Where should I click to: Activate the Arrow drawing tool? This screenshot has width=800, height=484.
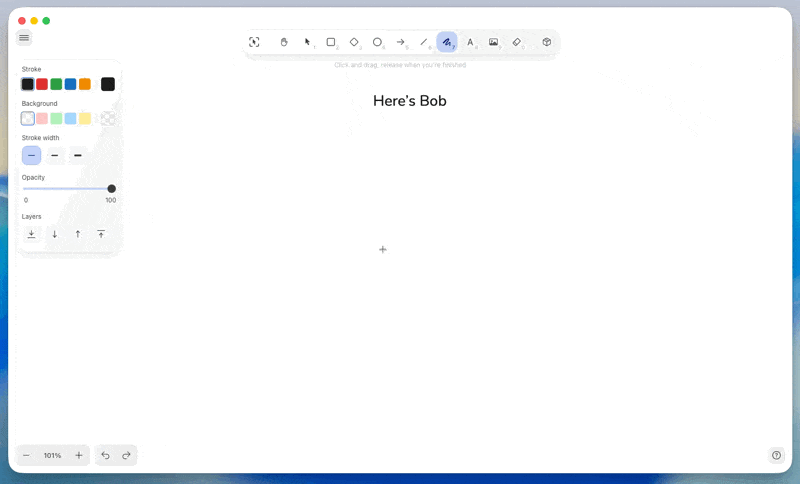[x=400, y=42]
